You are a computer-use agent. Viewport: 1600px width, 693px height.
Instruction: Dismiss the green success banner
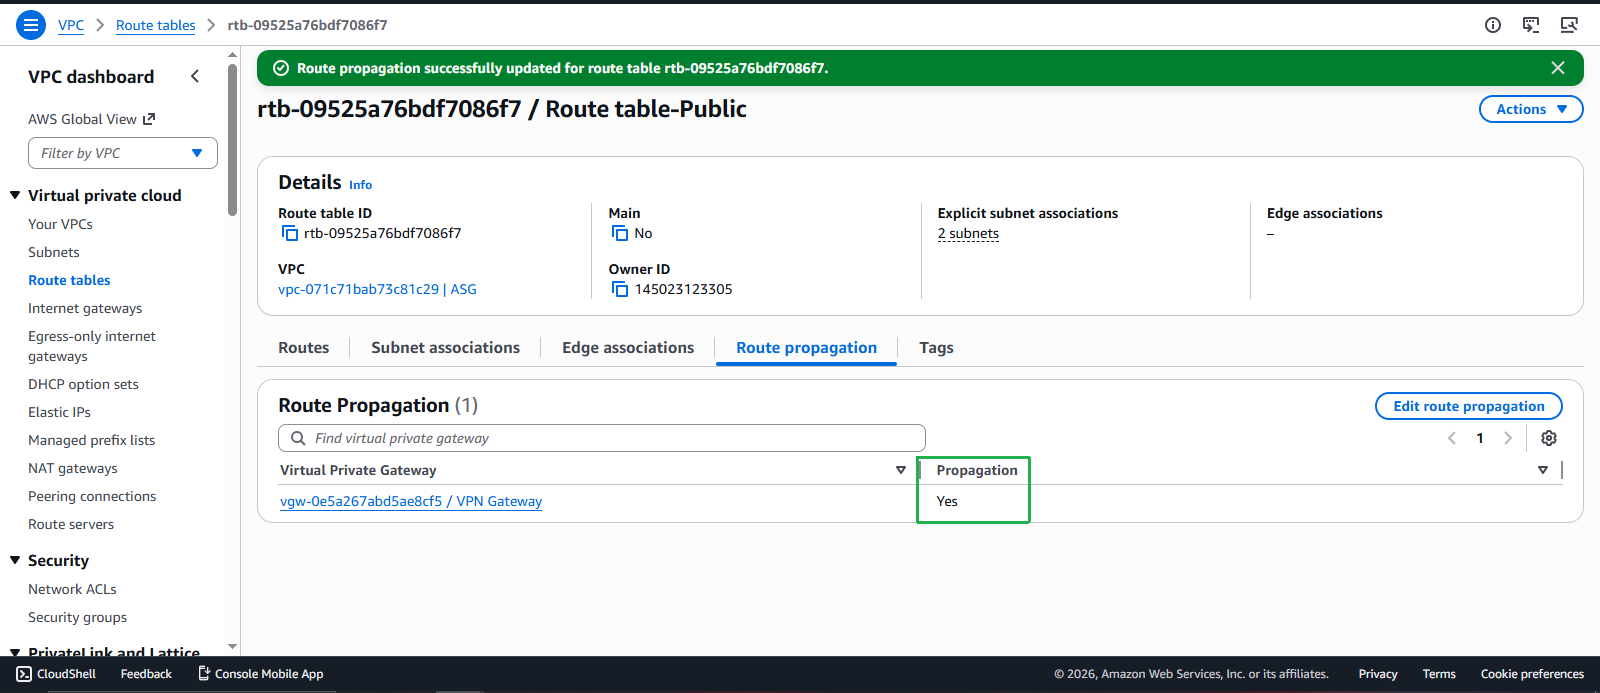tap(1558, 68)
